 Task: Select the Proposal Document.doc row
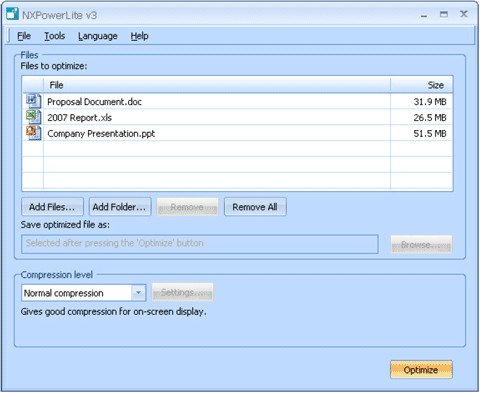[237, 101]
